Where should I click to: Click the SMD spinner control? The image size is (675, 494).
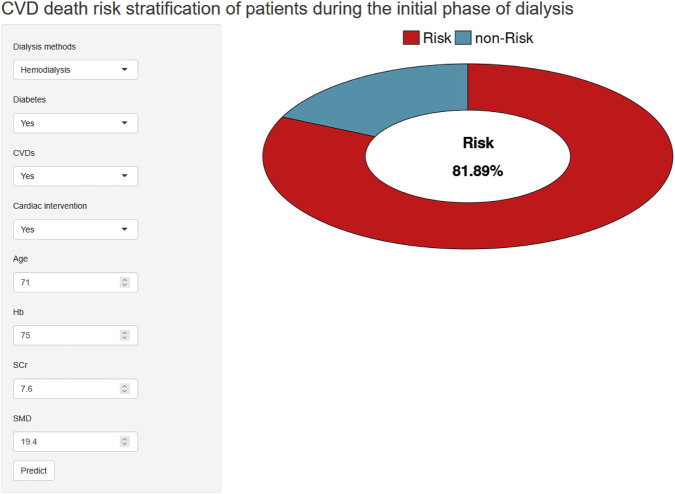point(124,442)
